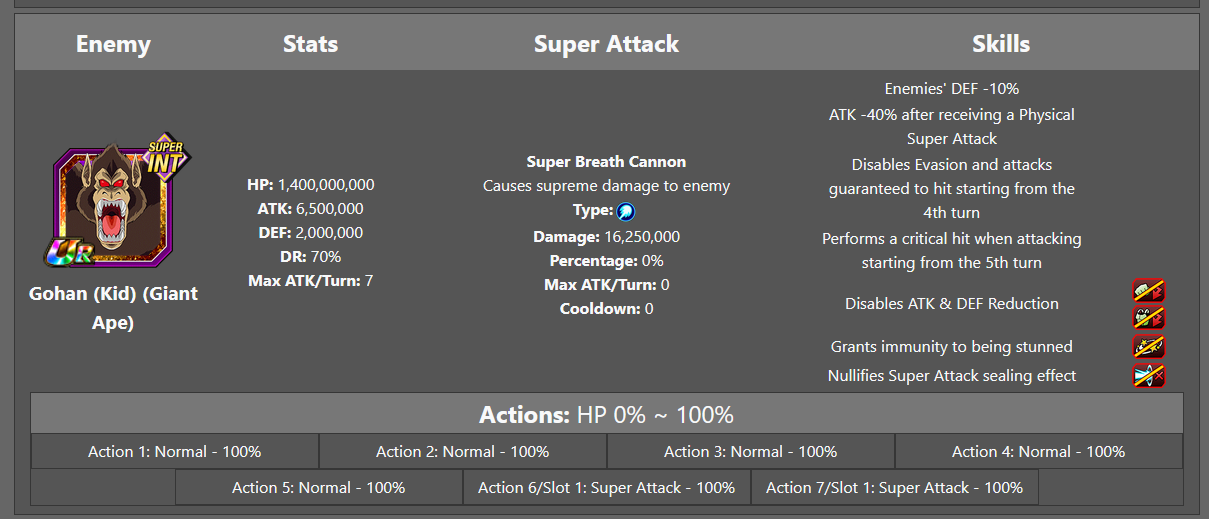This screenshot has height=519, width=1209.
Task: Select Action 7/Slot 1: Super Attack cell
Action: (895, 488)
